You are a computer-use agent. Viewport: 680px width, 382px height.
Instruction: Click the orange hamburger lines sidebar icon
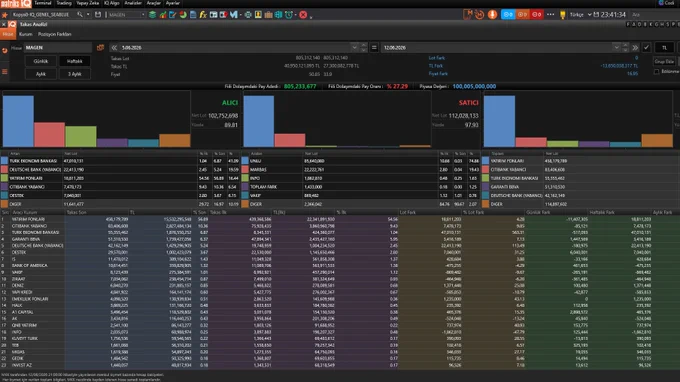click(x=5, y=72)
